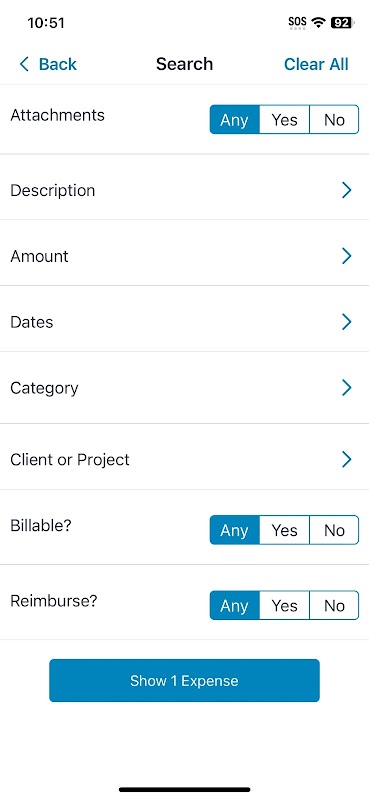This screenshot has height=800, width=369.
Task: Tap the SOS status indicator
Action: tap(298, 22)
